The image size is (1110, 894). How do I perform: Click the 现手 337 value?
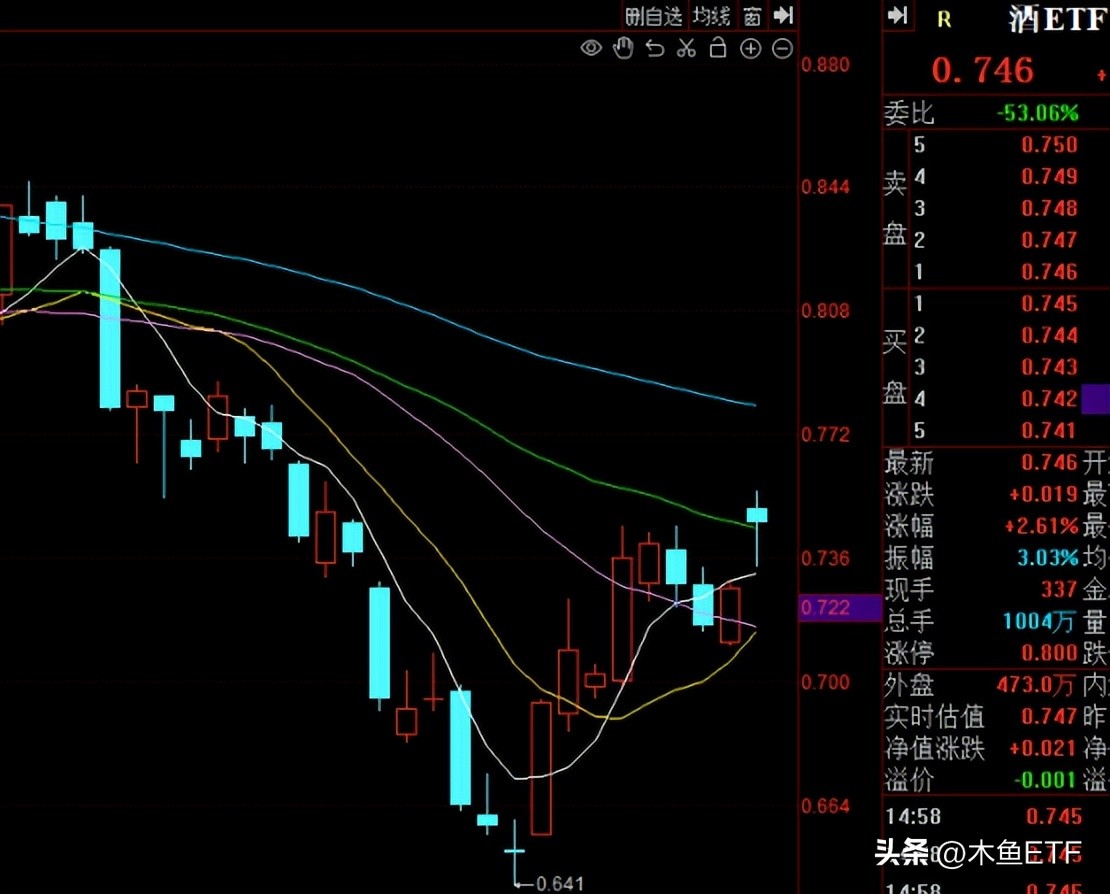(x=1059, y=589)
